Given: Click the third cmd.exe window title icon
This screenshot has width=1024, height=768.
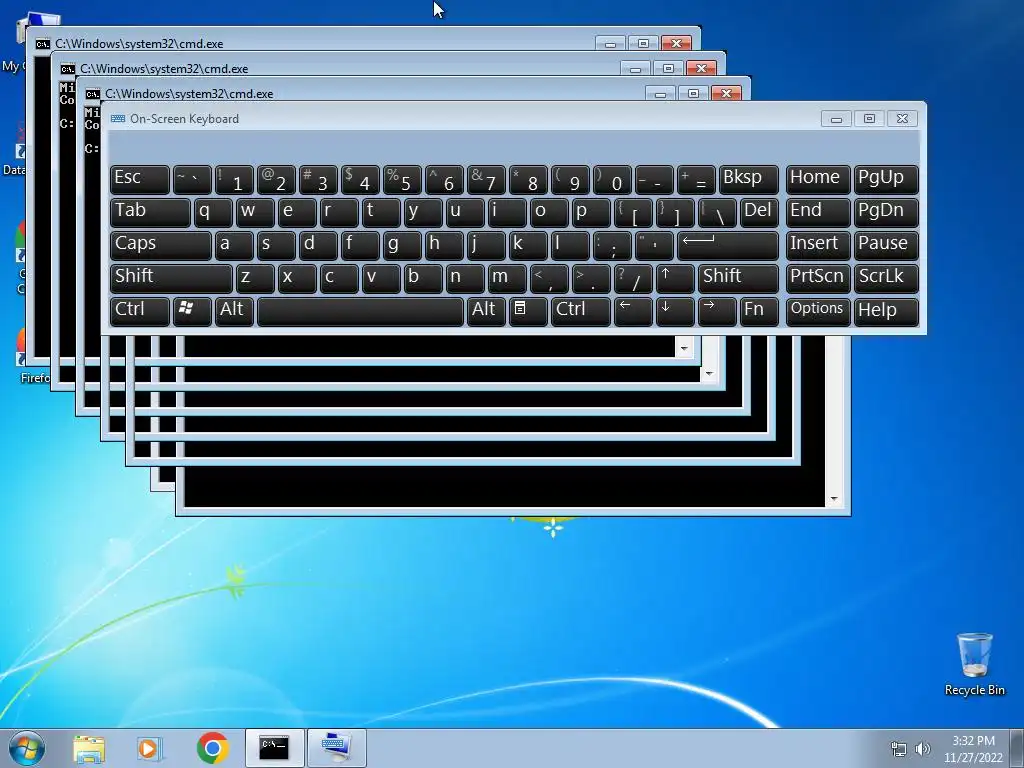Looking at the screenshot, I should [x=92, y=94].
